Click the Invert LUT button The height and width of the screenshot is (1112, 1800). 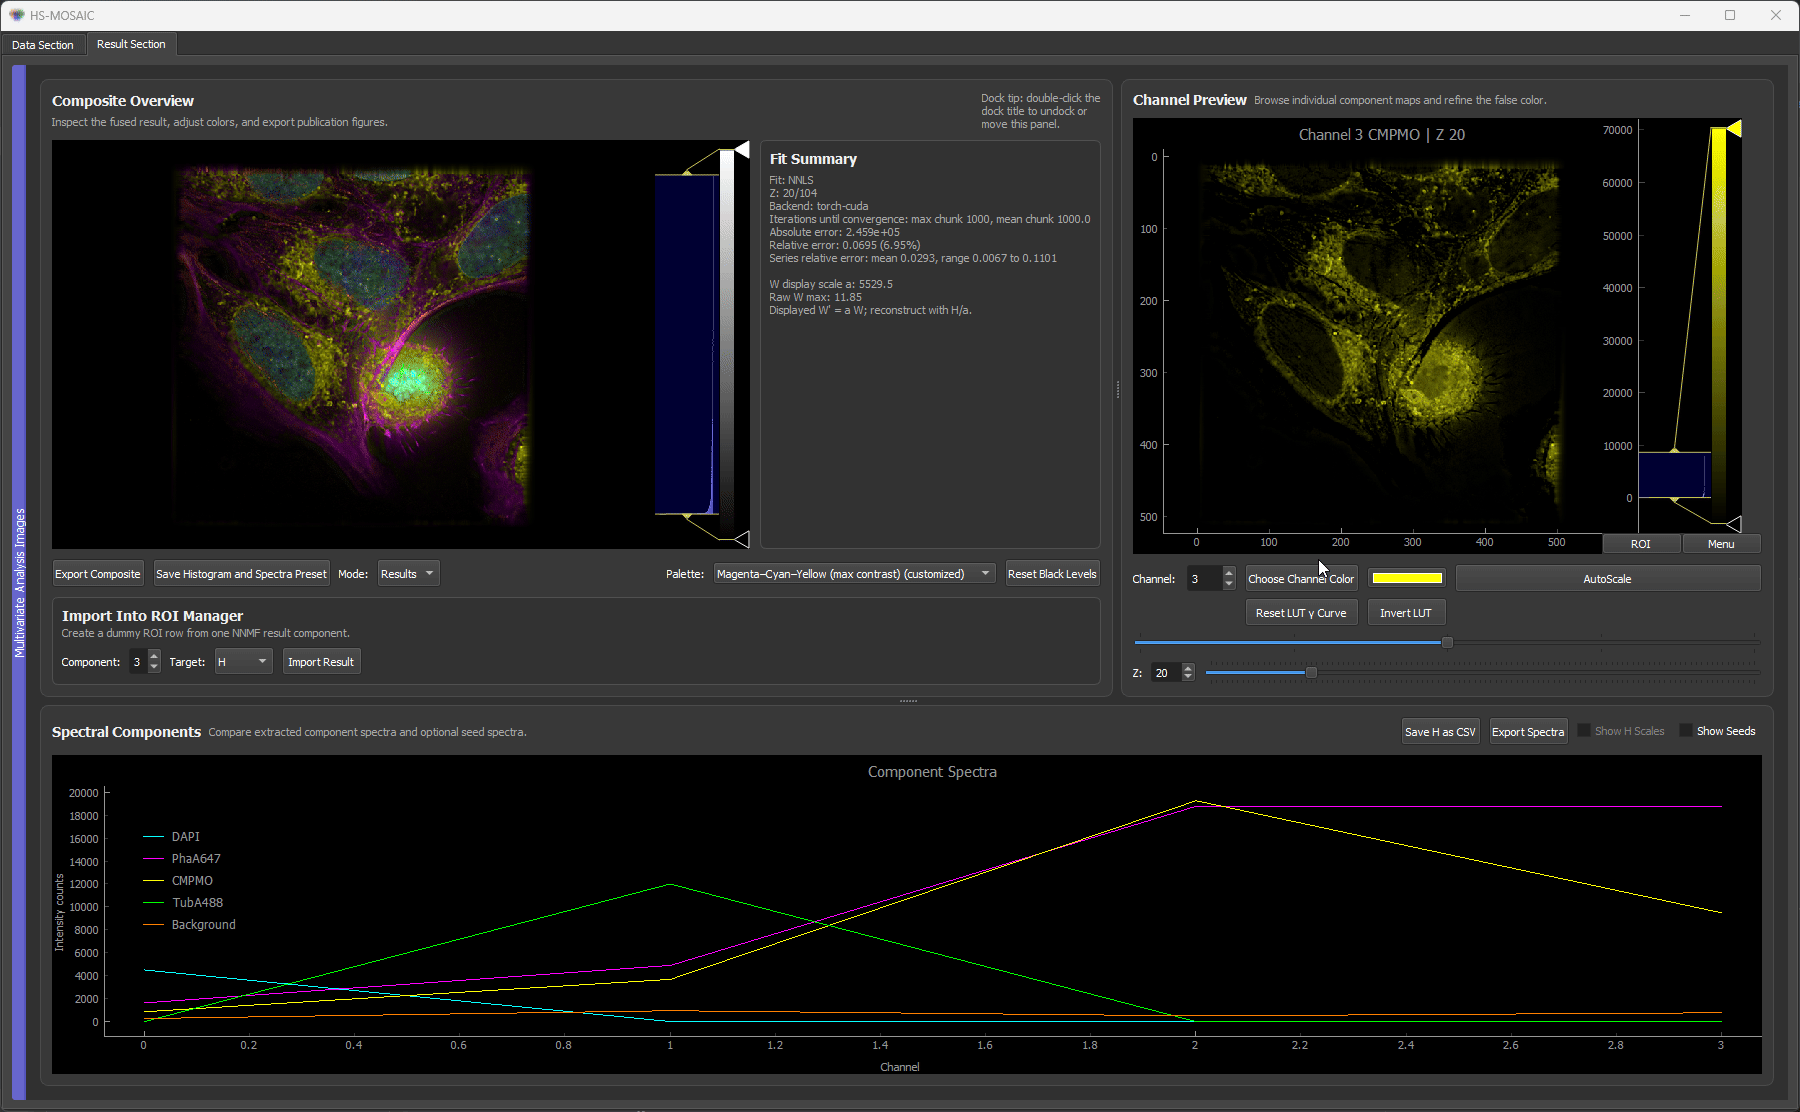(1406, 613)
